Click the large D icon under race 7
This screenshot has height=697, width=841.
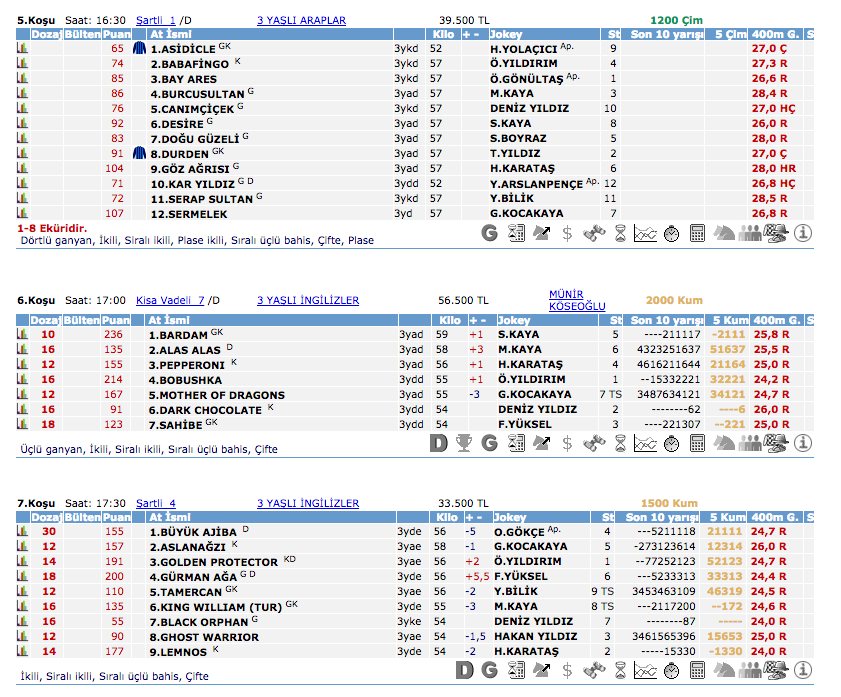tap(464, 669)
